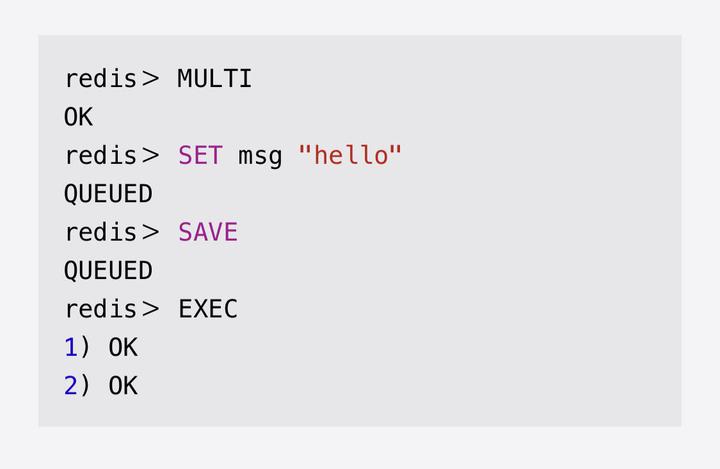Click the blue number 2 result index
The image size is (720, 469).
(x=71, y=386)
